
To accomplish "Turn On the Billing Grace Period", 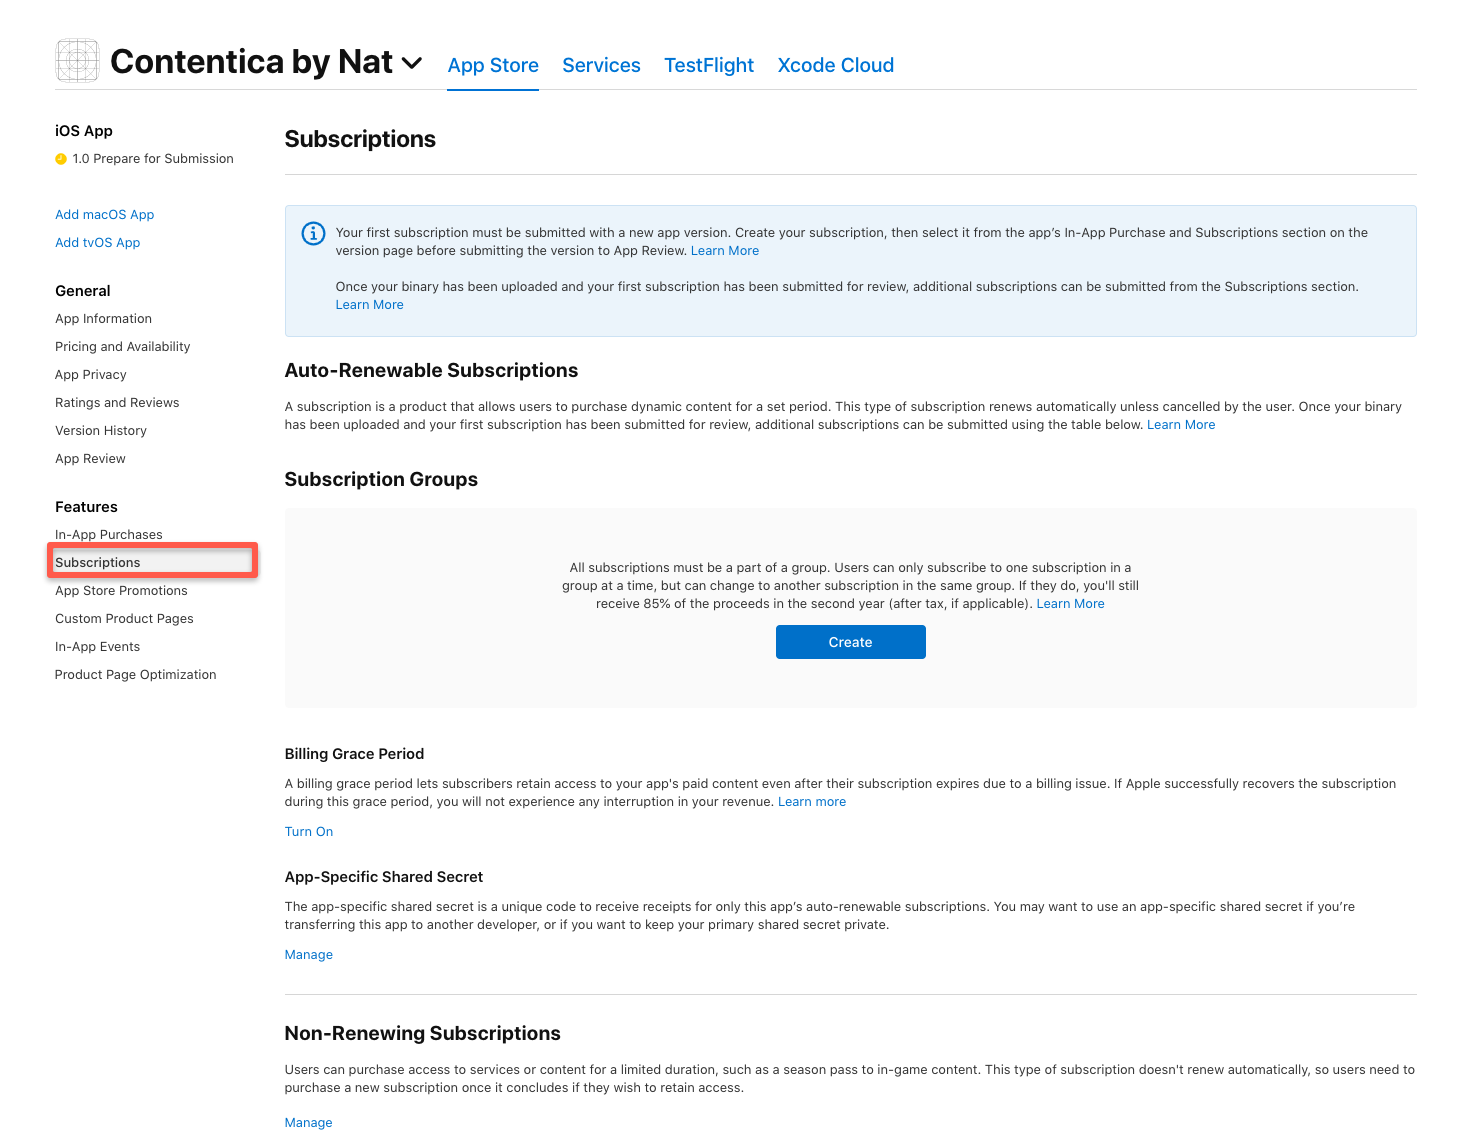I will pos(309,832).
